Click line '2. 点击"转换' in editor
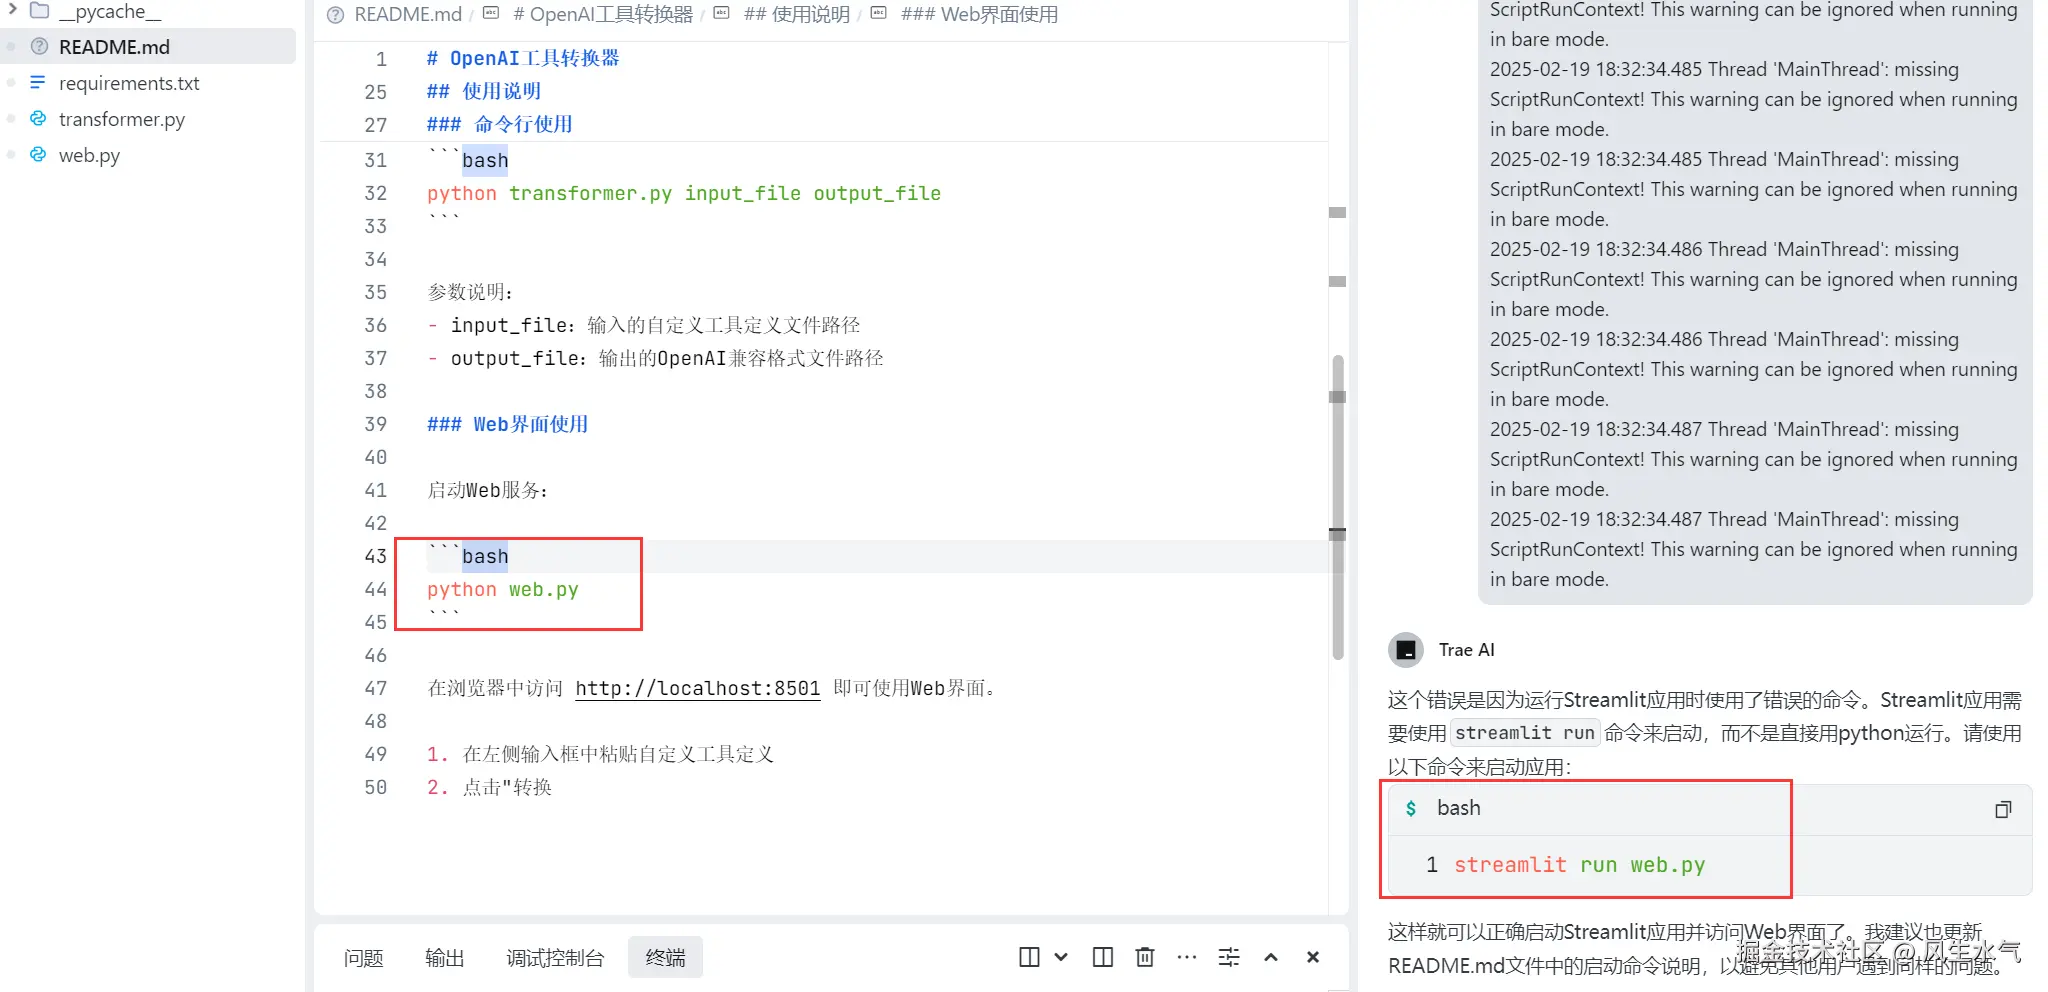 pyautogui.click(x=489, y=787)
